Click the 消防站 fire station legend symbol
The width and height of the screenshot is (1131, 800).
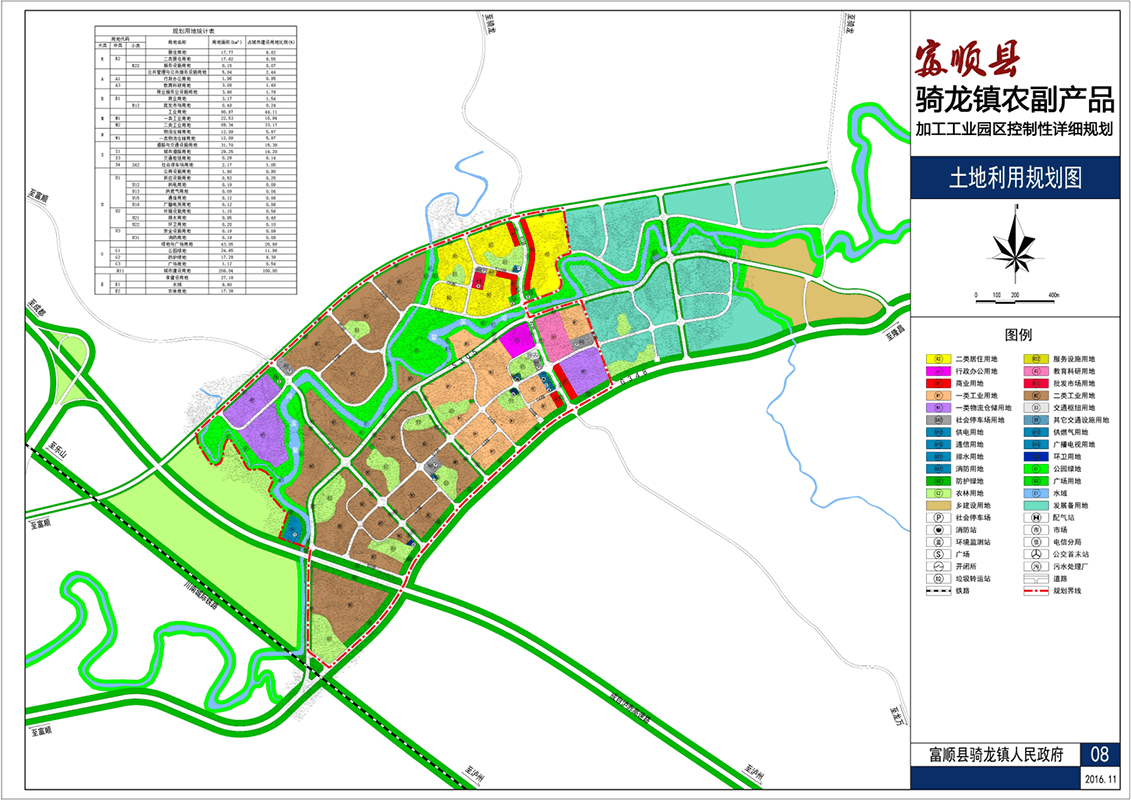coord(938,530)
